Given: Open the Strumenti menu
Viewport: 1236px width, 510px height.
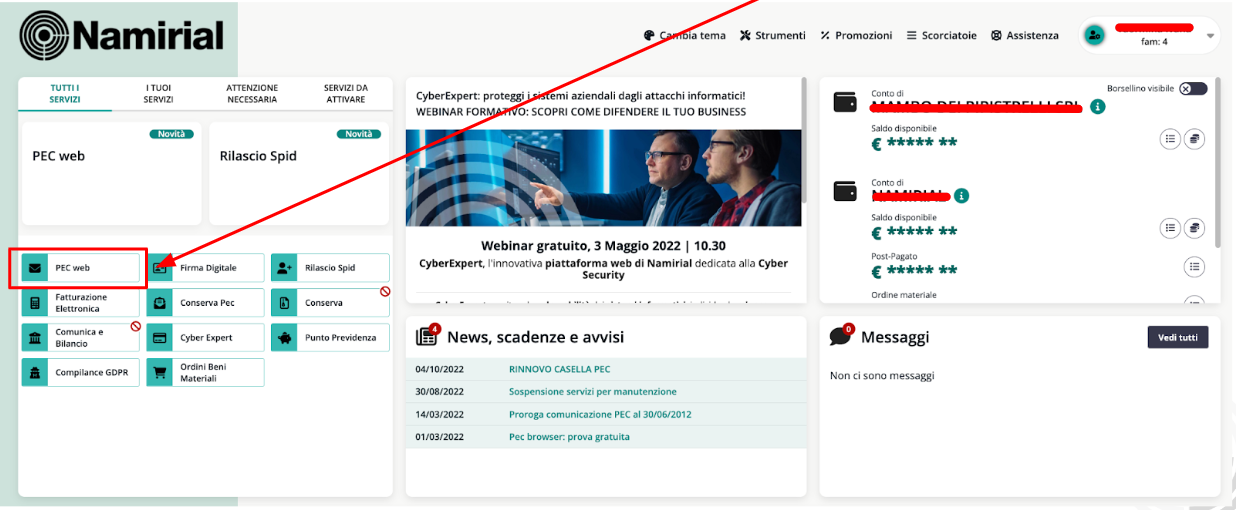Looking at the screenshot, I should pyautogui.click(x=772, y=35).
